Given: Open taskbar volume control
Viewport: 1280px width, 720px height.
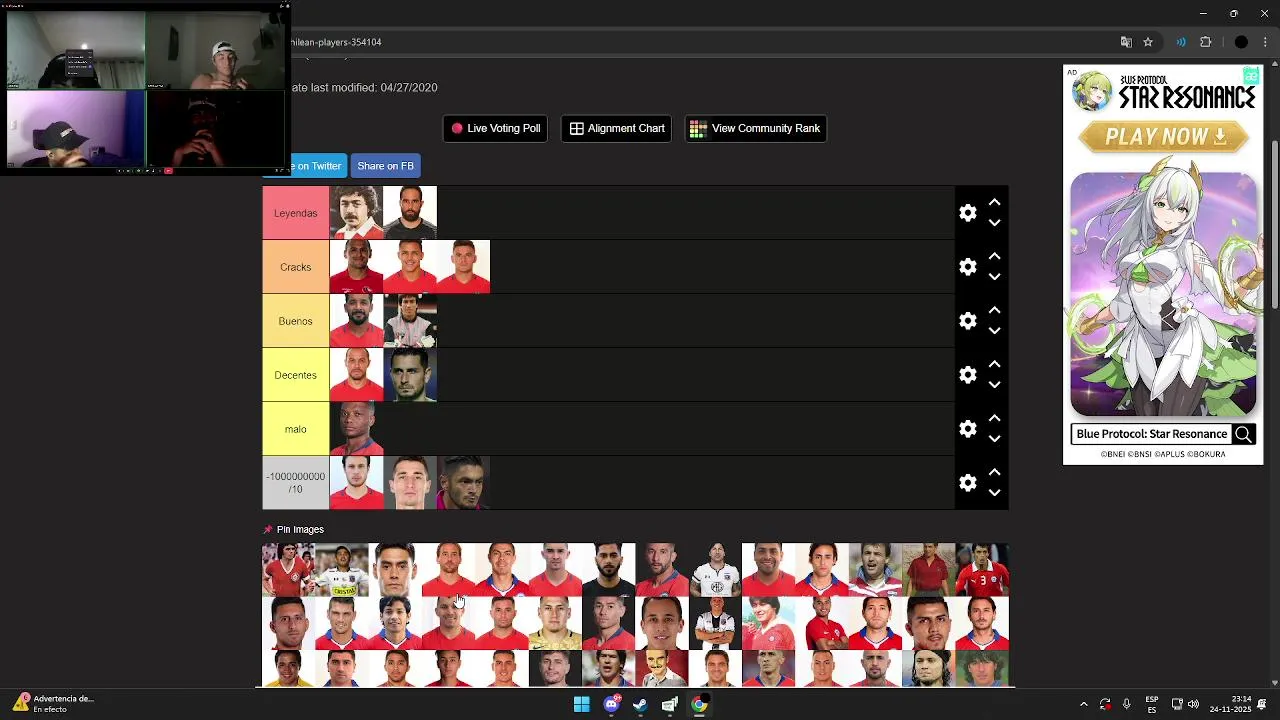Looking at the screenshot, I should [1193, 704].
